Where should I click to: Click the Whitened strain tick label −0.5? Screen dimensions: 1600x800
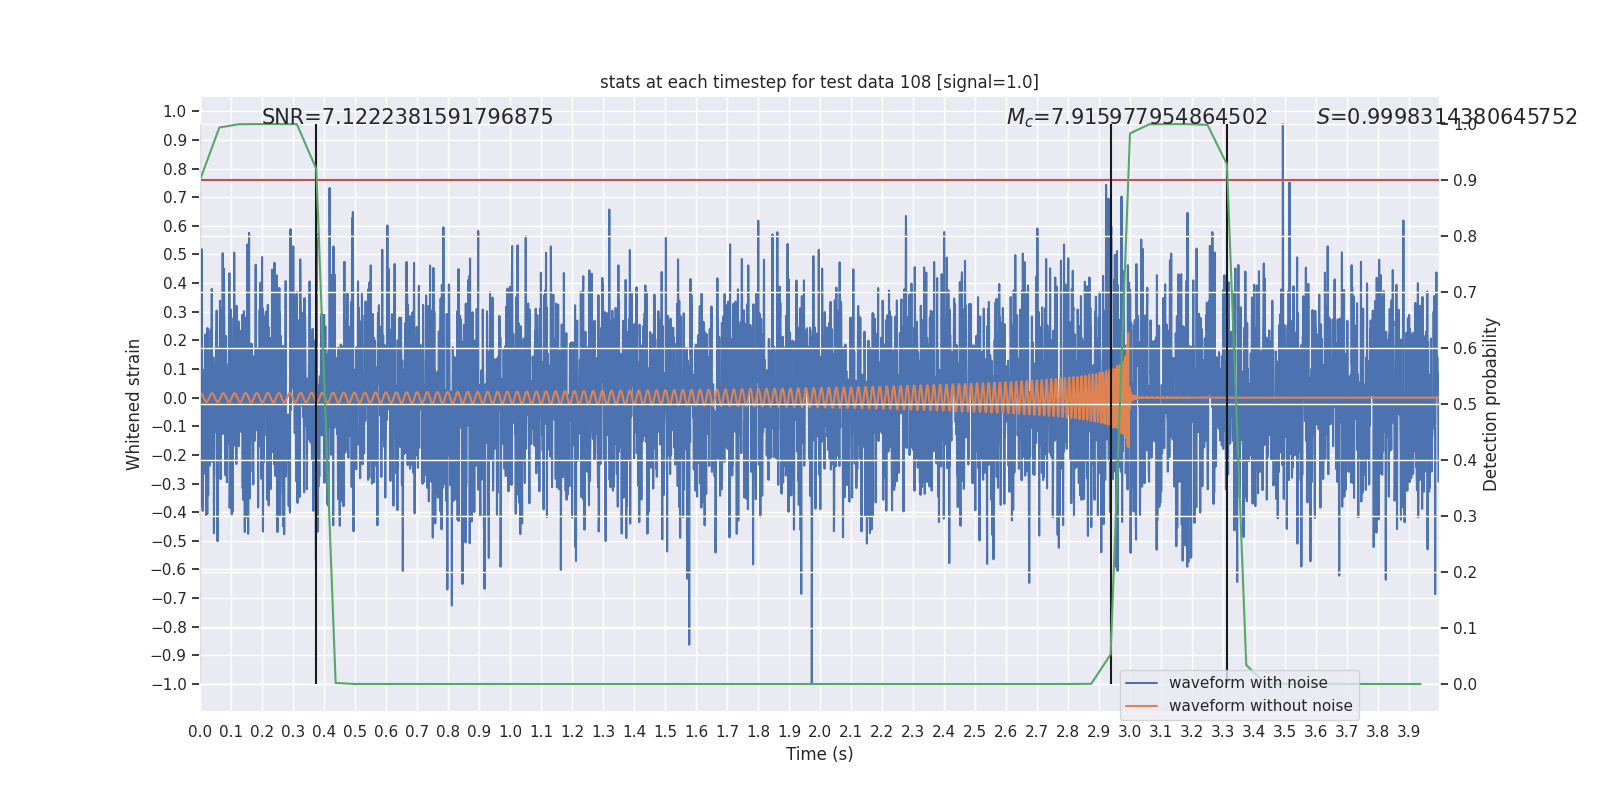pyautogui.click(x=169, y=541)
